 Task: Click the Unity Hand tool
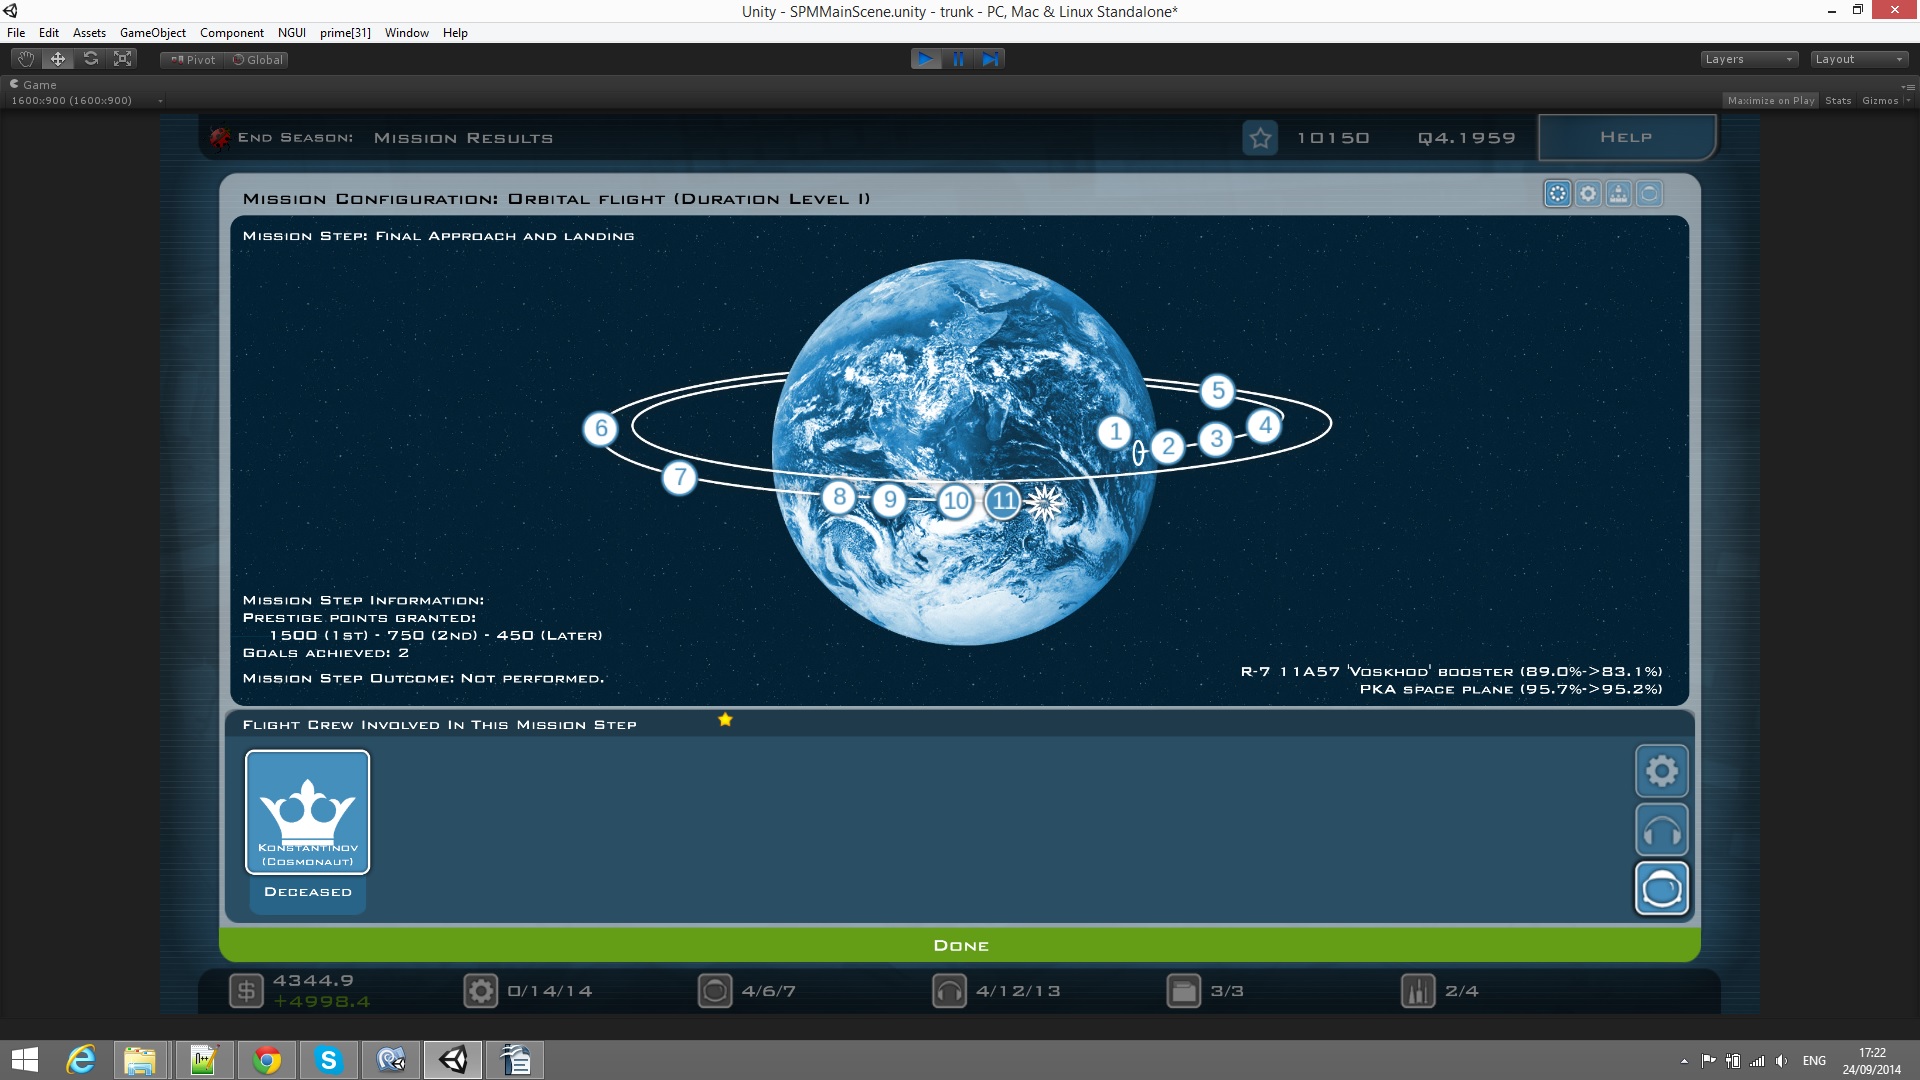point(26,59)
